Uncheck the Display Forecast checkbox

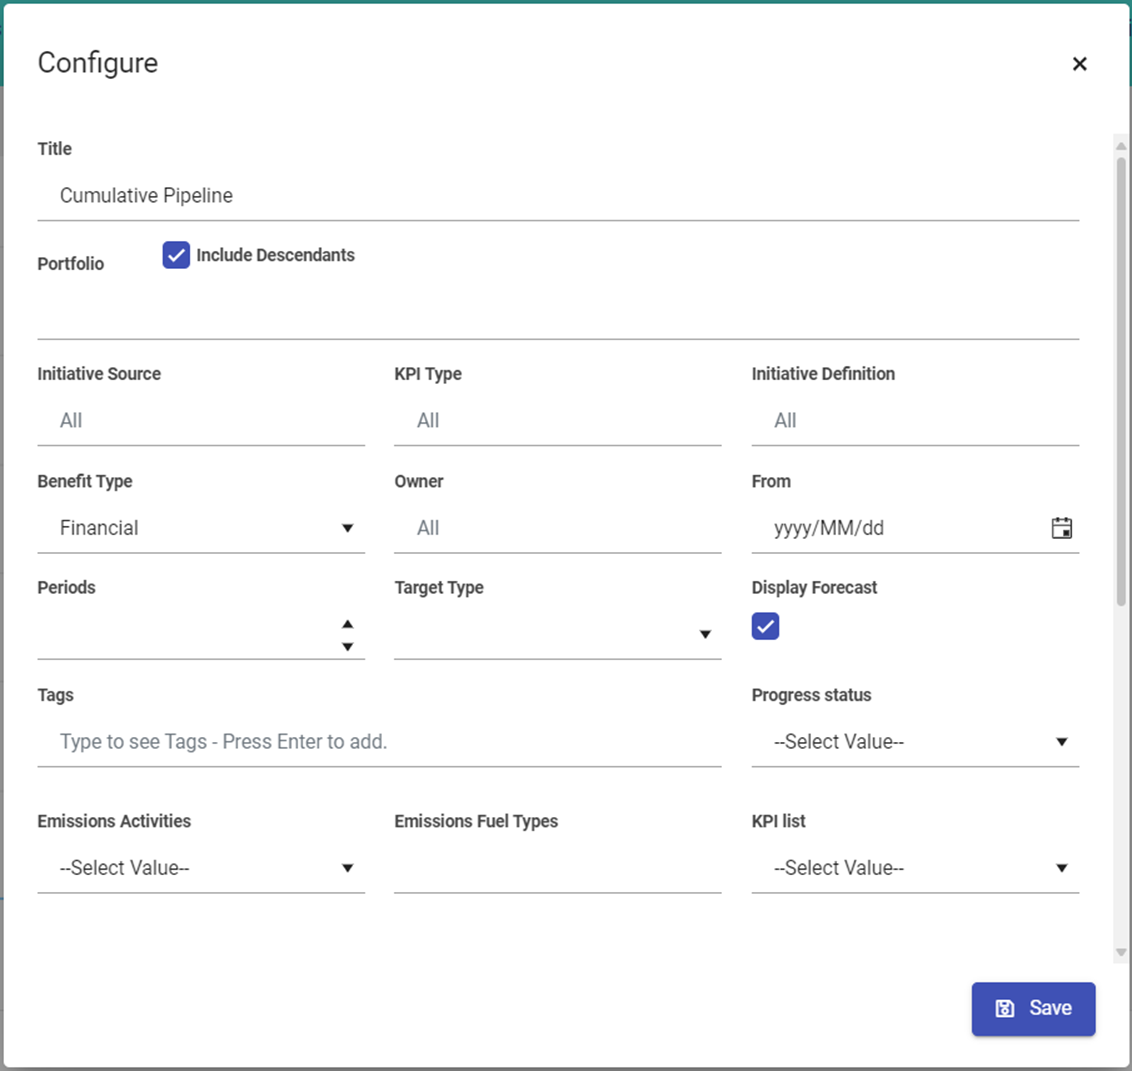765,626
